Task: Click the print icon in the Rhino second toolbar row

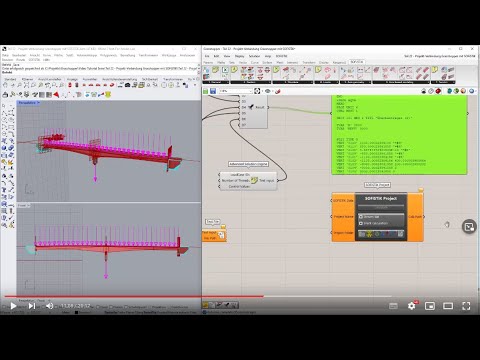Action: pos(5,95)
